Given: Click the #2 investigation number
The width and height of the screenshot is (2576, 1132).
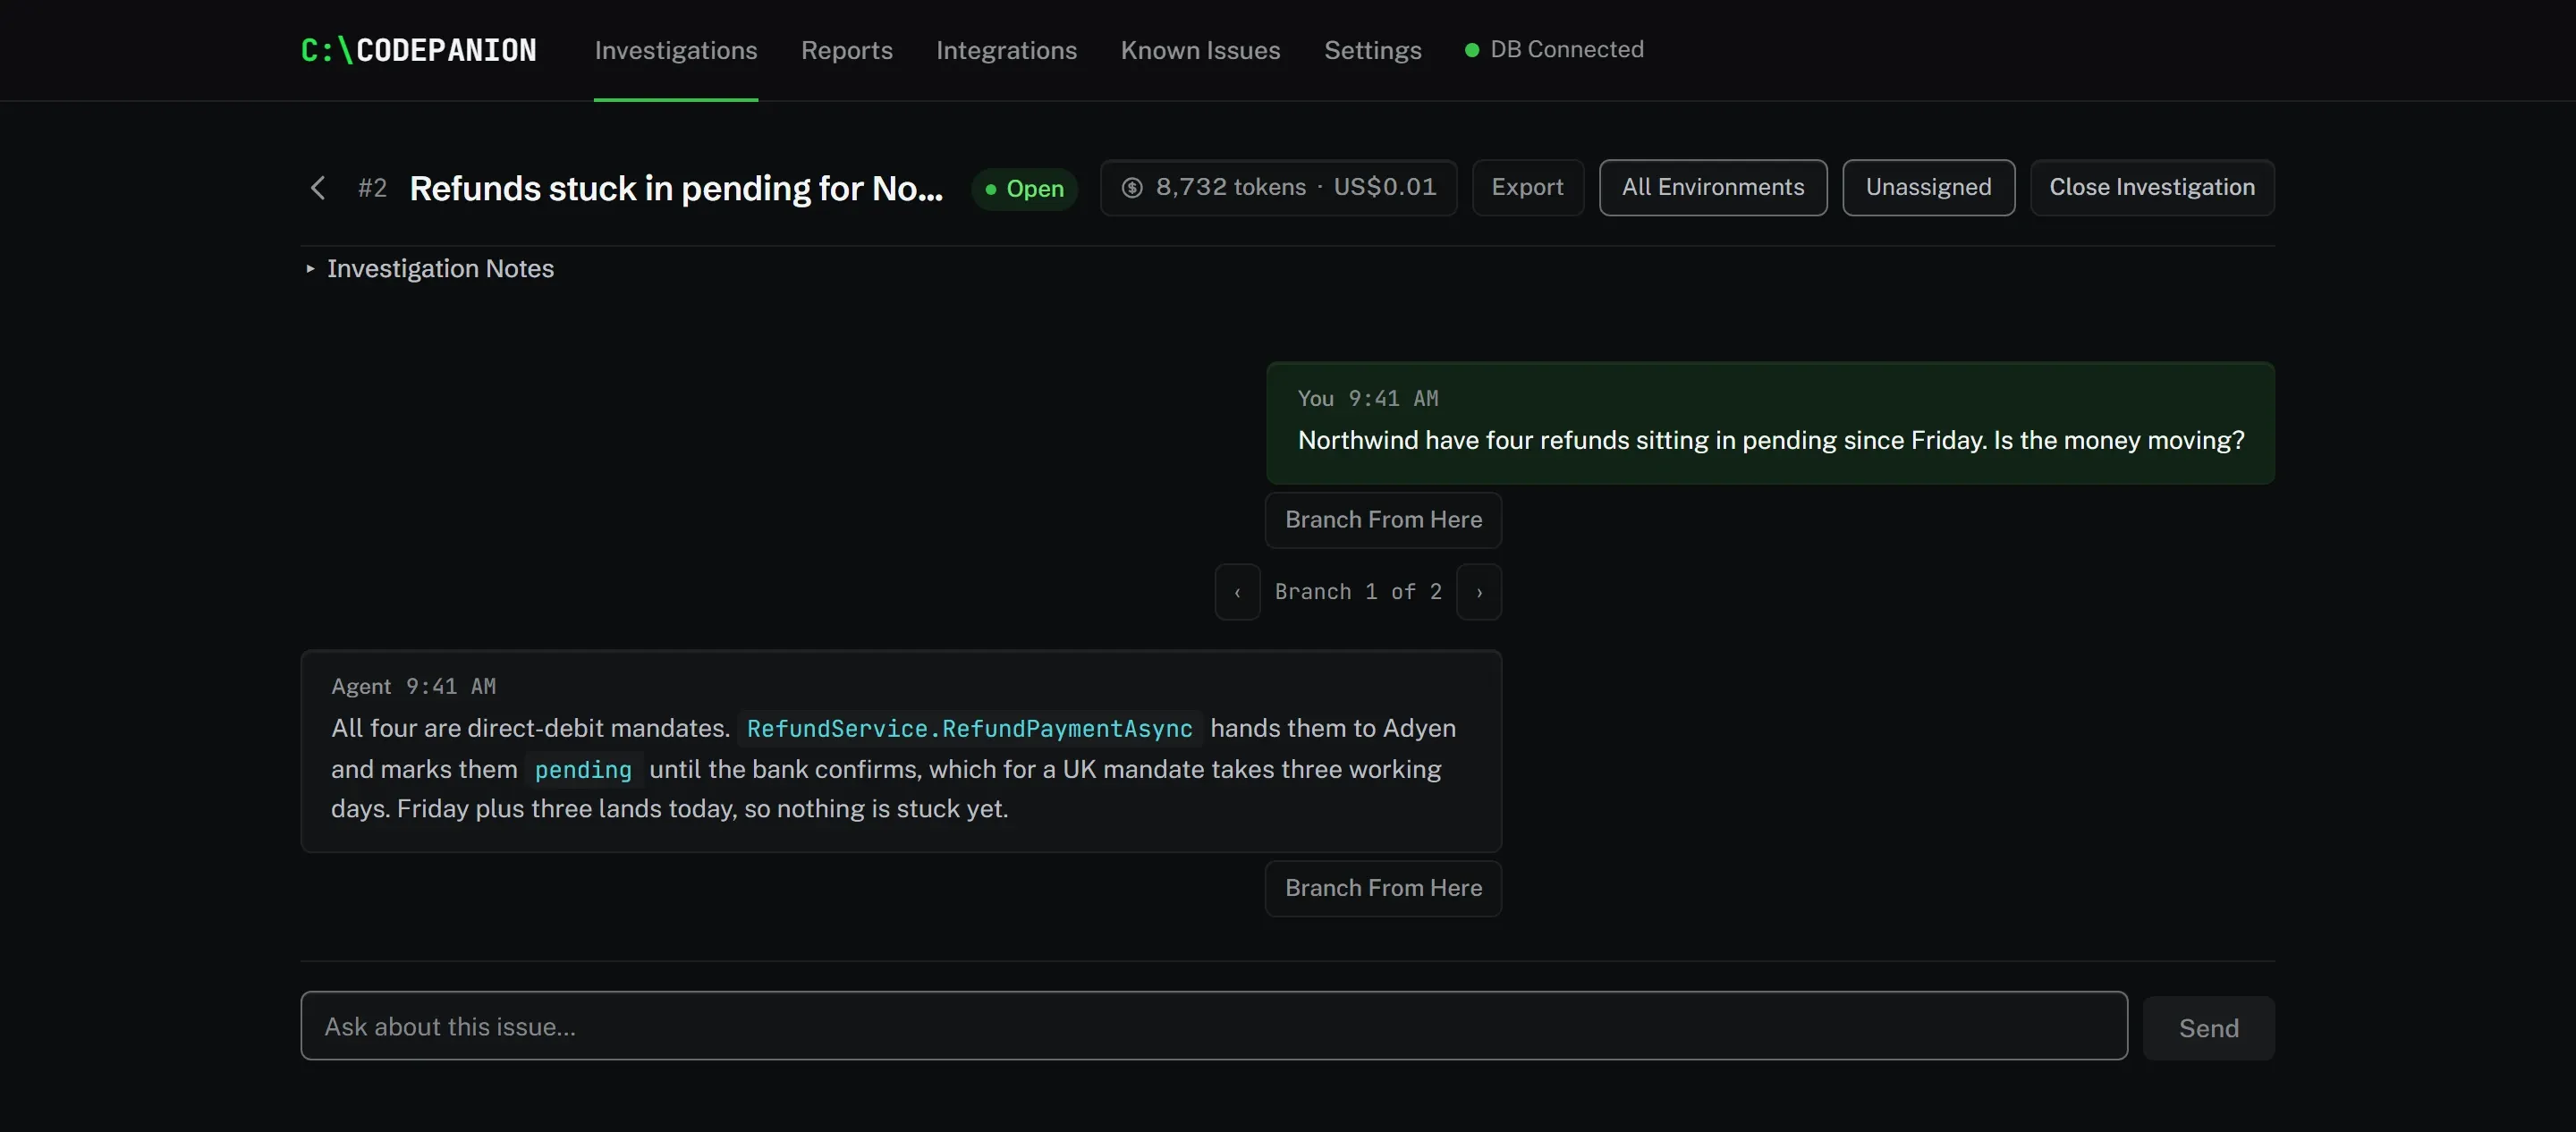Looking at the screenshot, I should [x=372, y=188].
